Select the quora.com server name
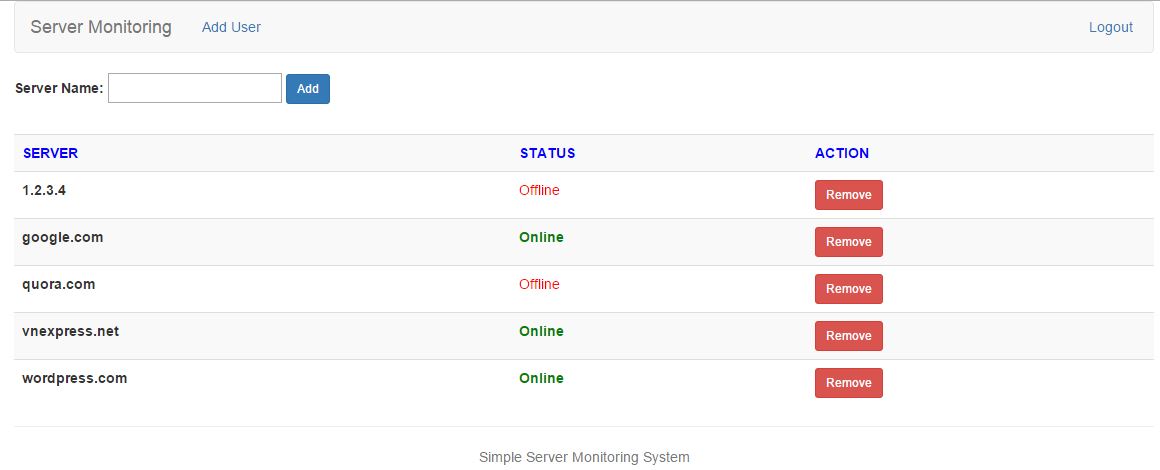 58,284
